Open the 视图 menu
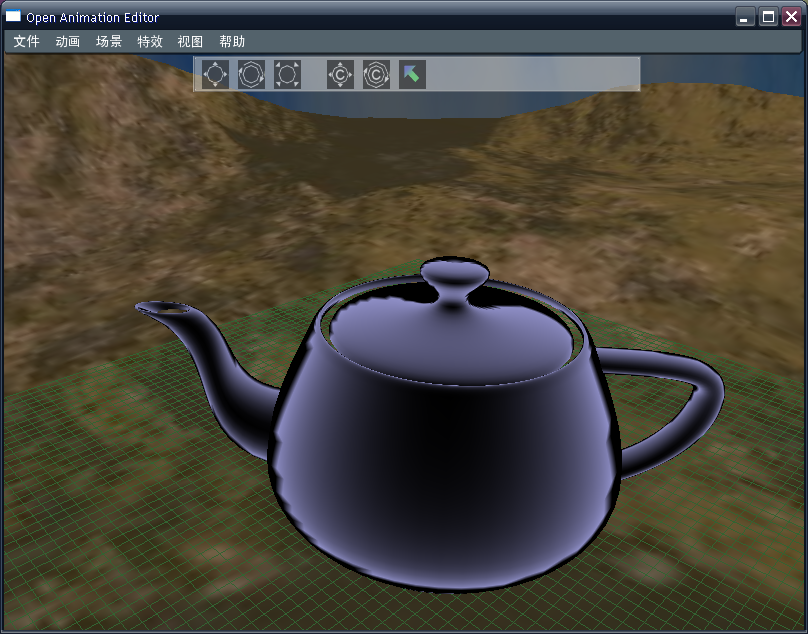 [190, 41]
